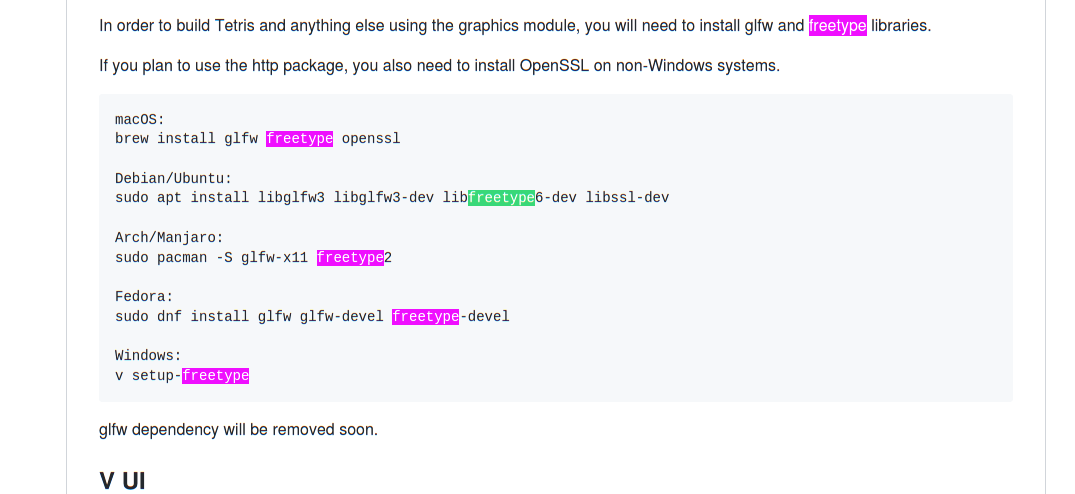This screenshot has width=1075, height=494.
Task: Click the "glfw dependency will be removed soon" sentence
Action: pos(238,430)
